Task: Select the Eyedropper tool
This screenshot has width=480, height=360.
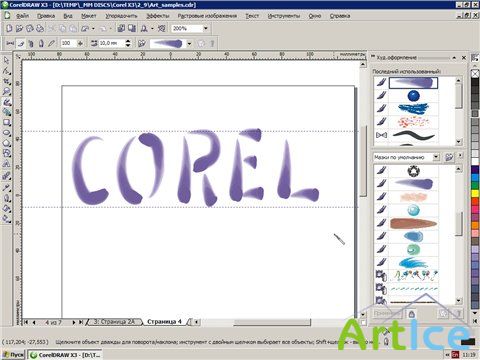Action: tap(7, 187)
